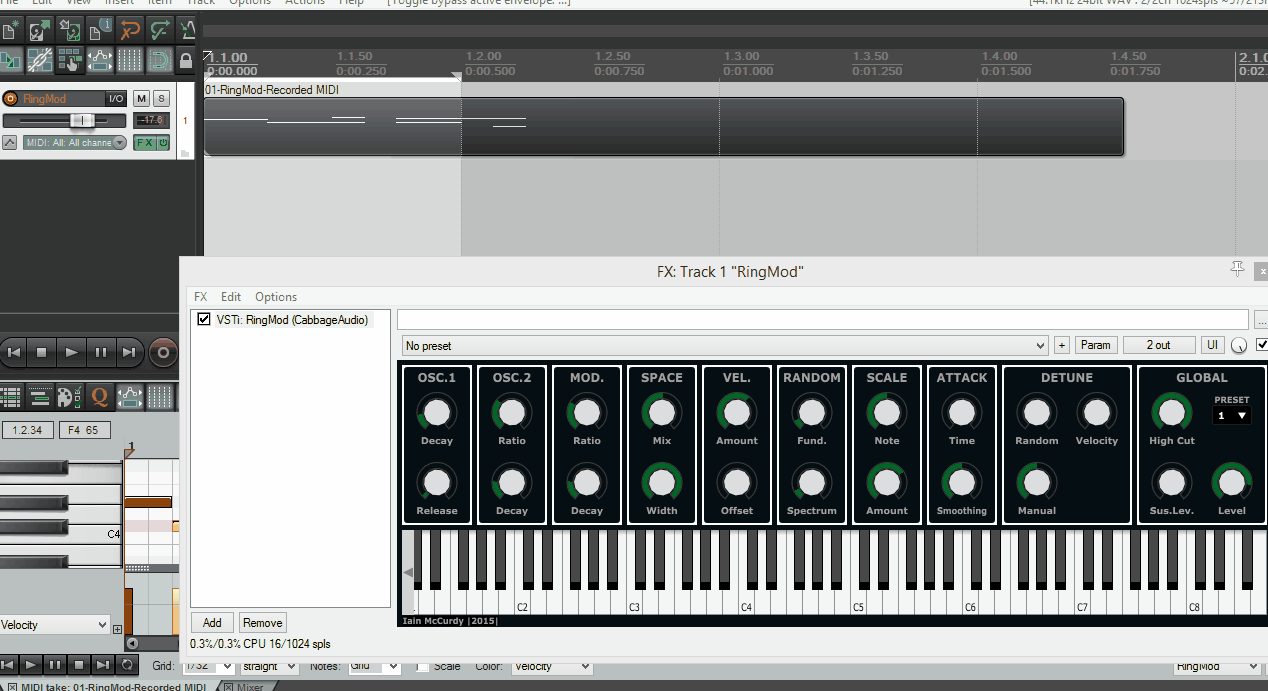1268x691 pixels.
Task: Open the No preset dropdown
Action: [725, 346]
